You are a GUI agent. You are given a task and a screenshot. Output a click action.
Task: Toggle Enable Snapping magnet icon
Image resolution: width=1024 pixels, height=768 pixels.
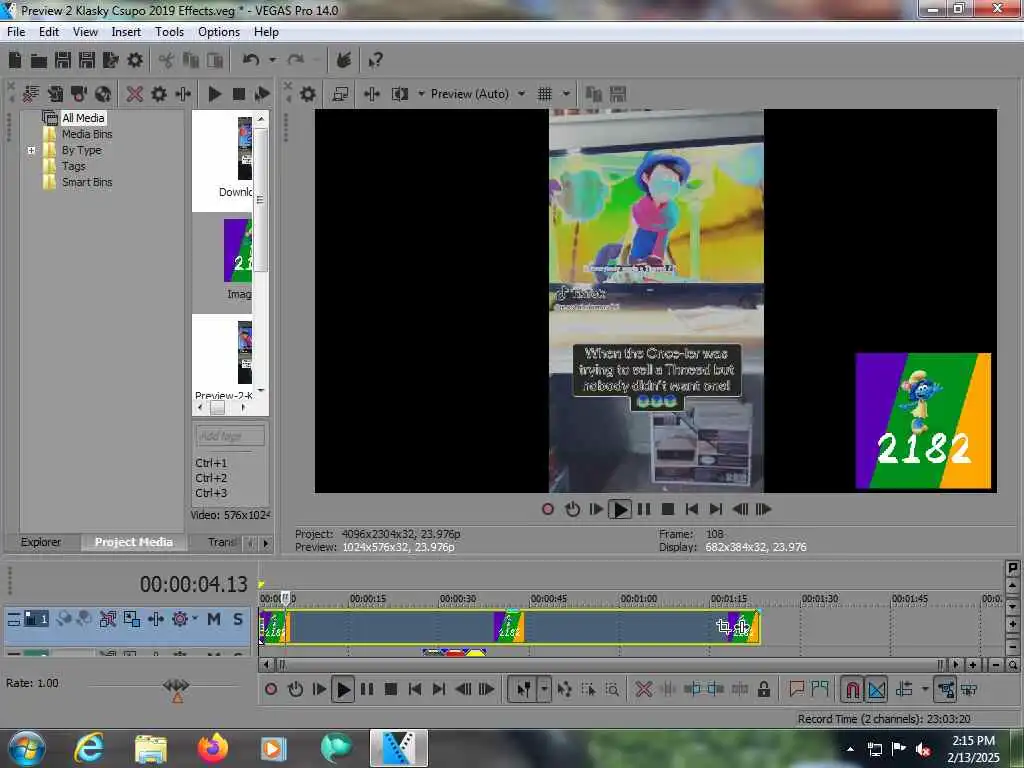pyautogui.click(x=852, y=689)
